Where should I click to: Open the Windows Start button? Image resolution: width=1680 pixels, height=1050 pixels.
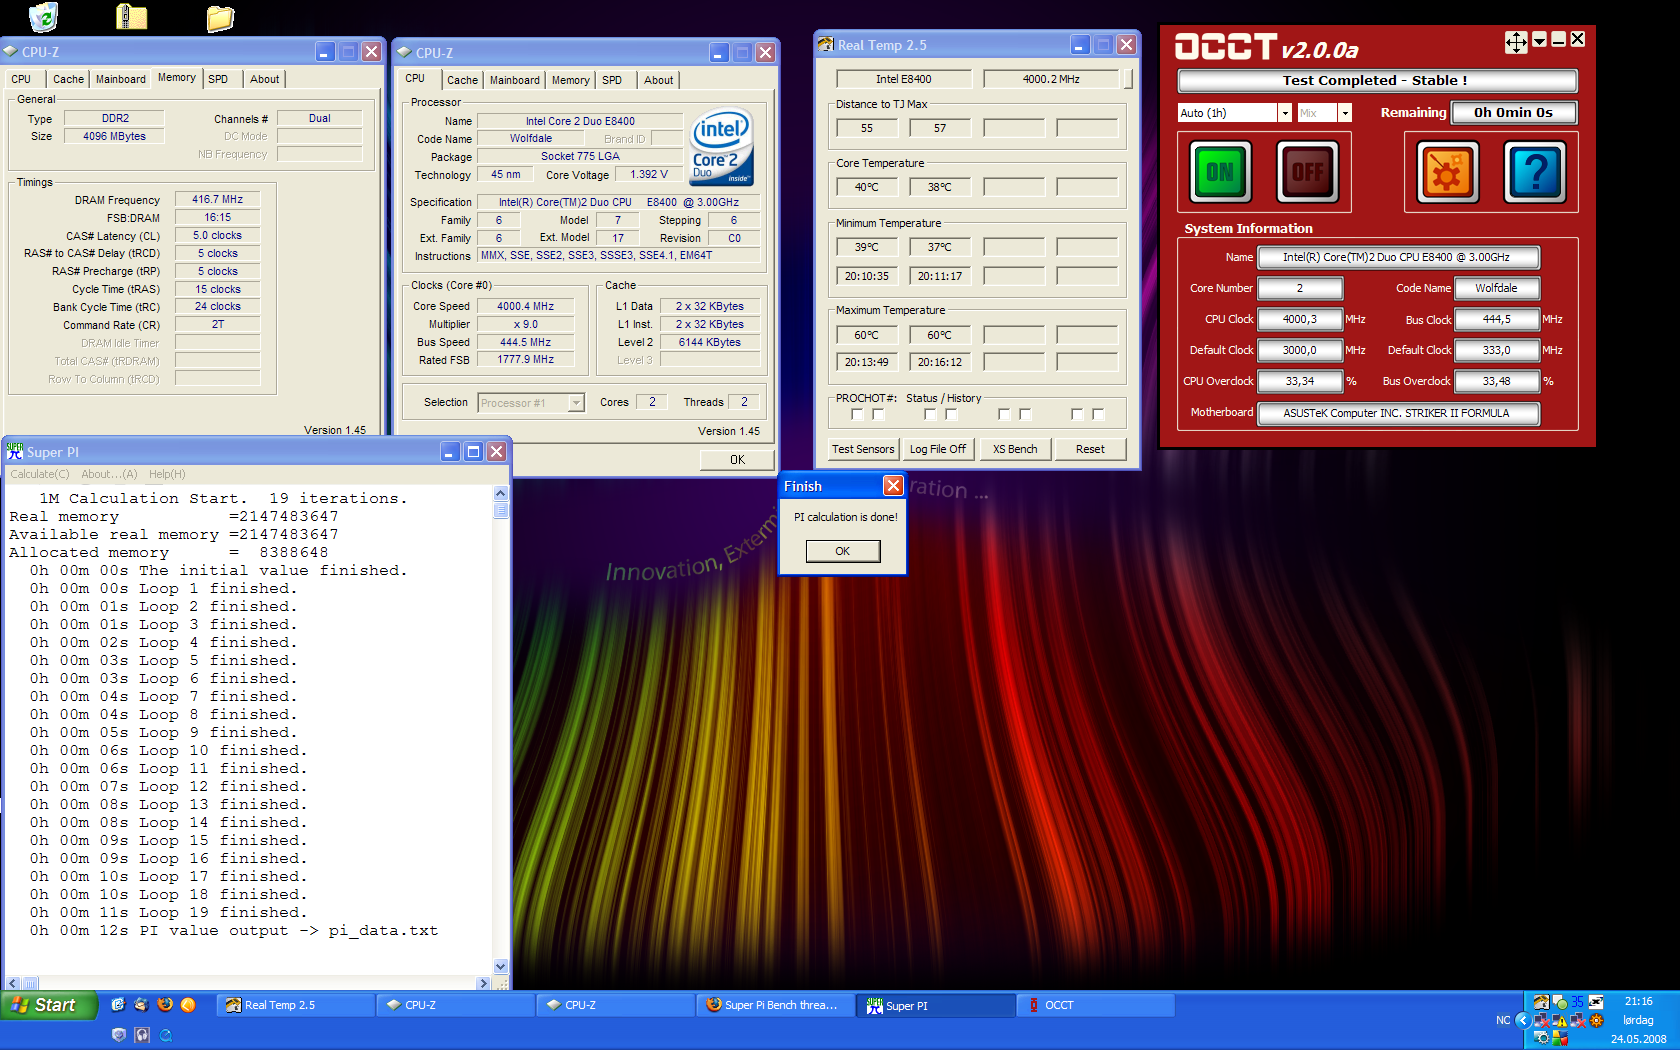49,1005
